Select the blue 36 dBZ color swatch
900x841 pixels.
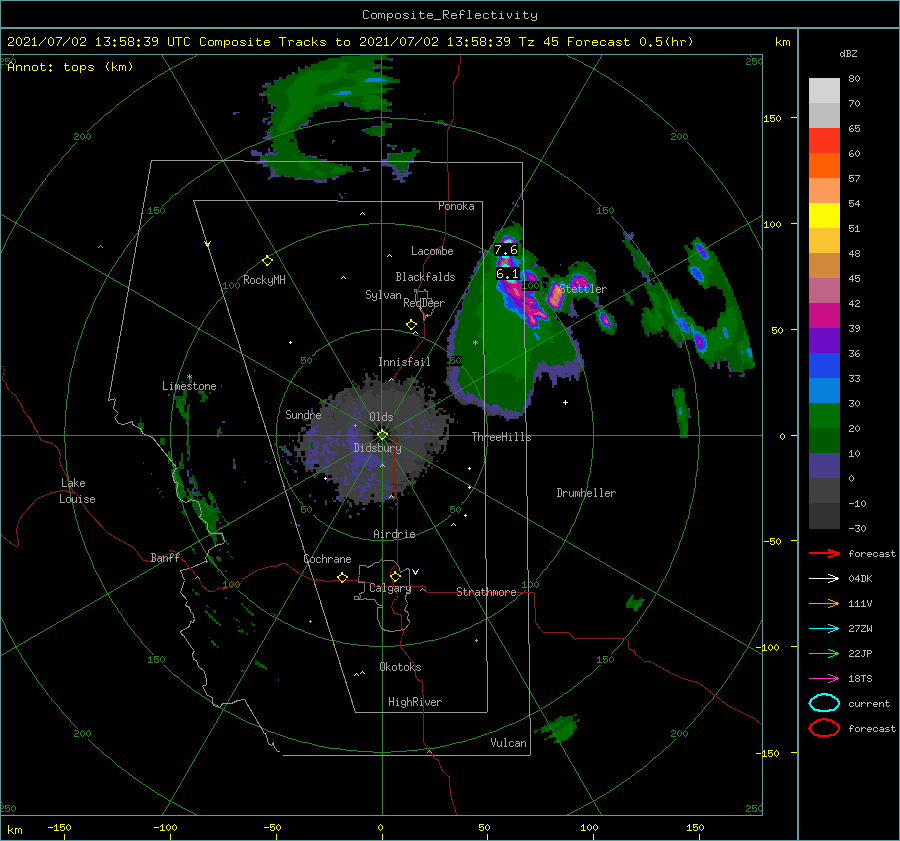click(824, 366)
